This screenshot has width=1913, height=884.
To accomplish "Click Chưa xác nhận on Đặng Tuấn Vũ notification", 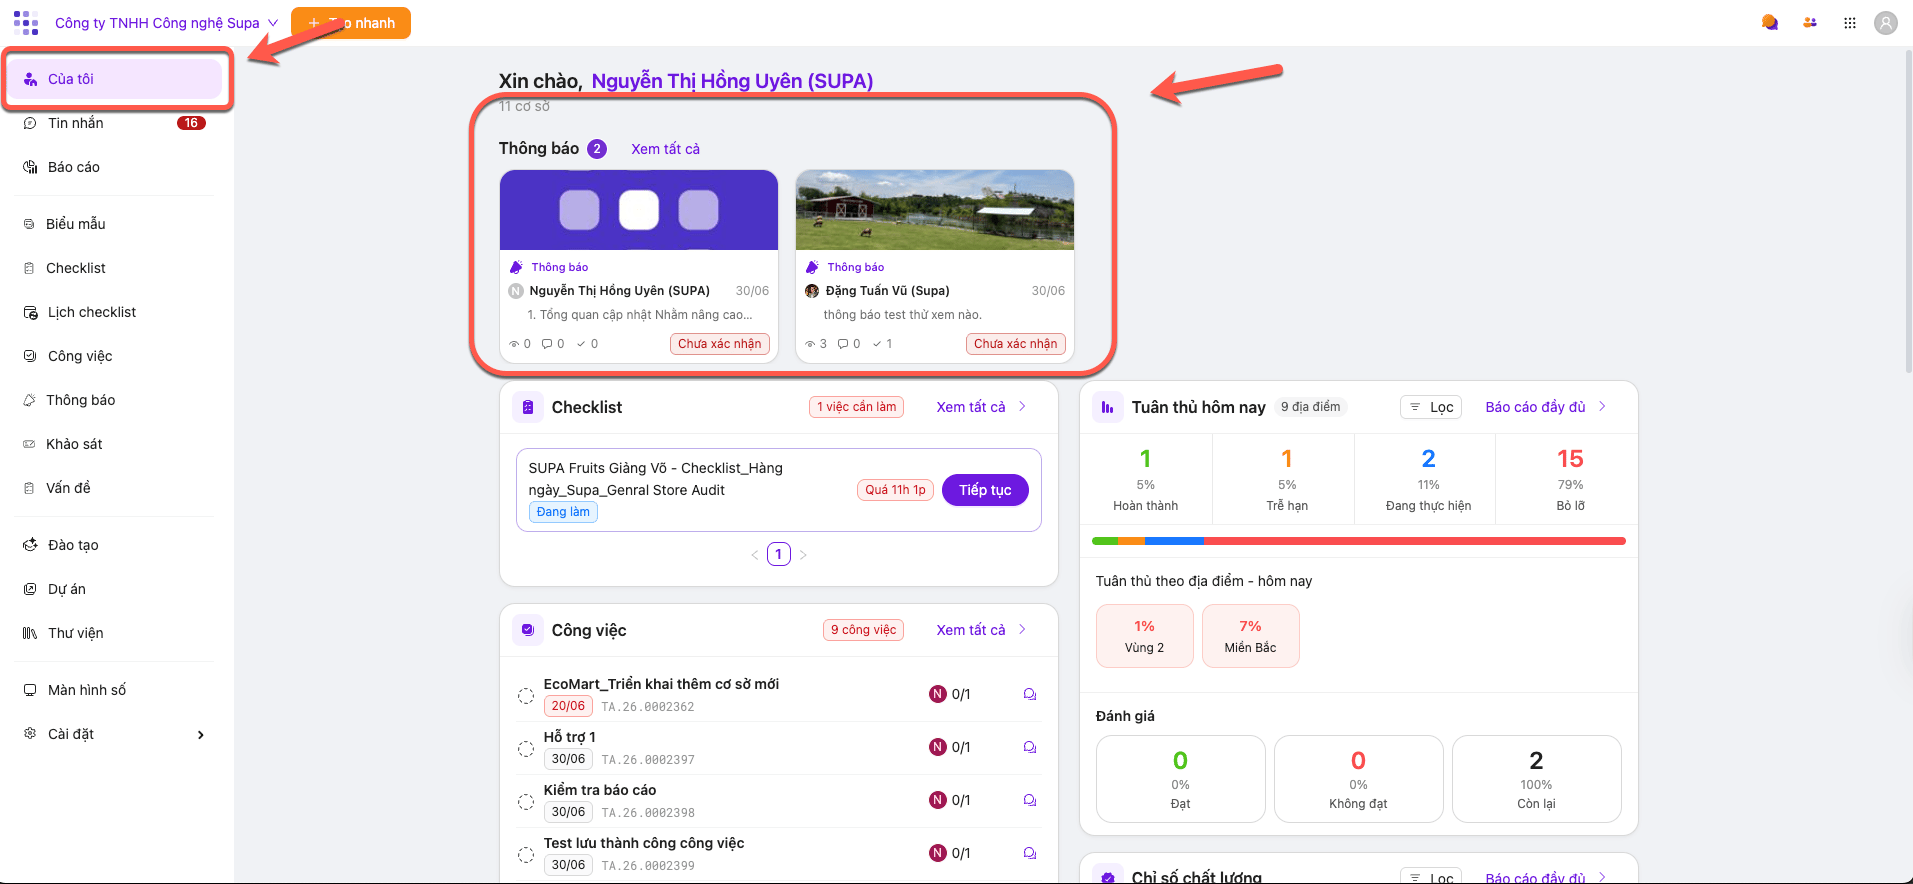I will click(1015, 344).
